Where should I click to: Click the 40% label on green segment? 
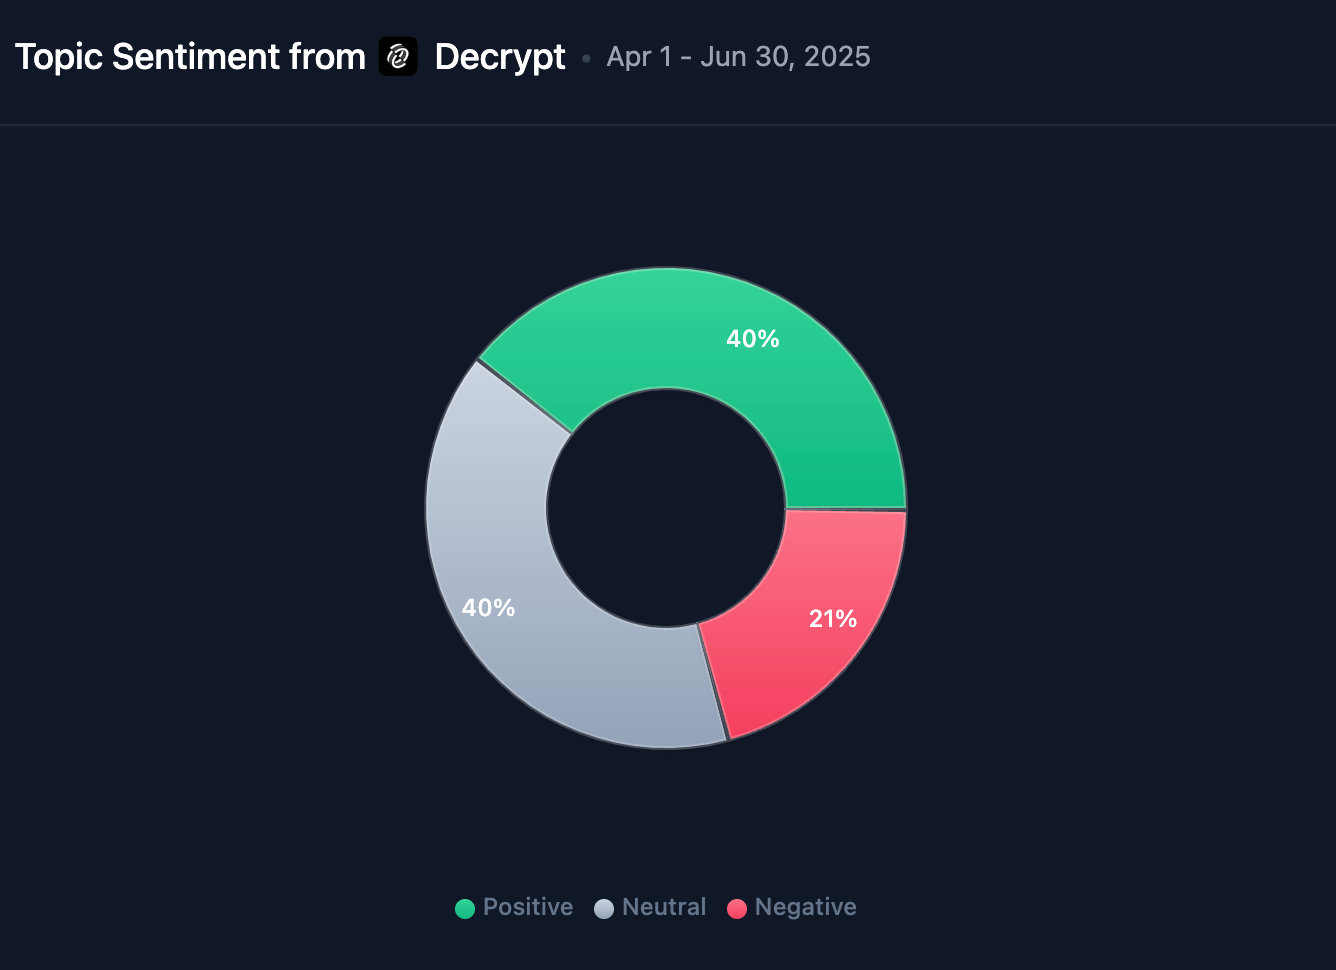[x=752, y=339]
